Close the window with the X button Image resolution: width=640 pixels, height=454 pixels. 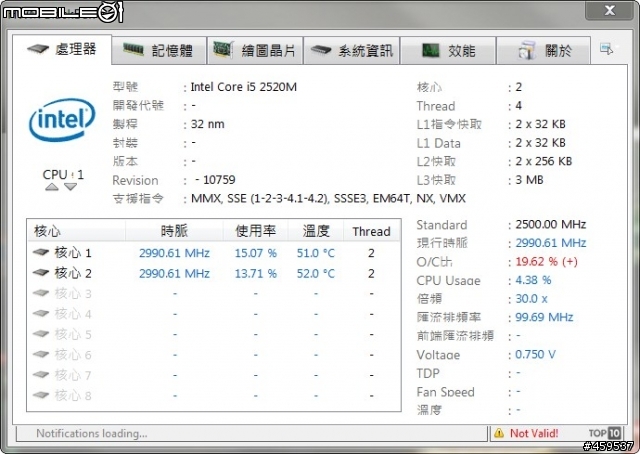coord(609,10)
